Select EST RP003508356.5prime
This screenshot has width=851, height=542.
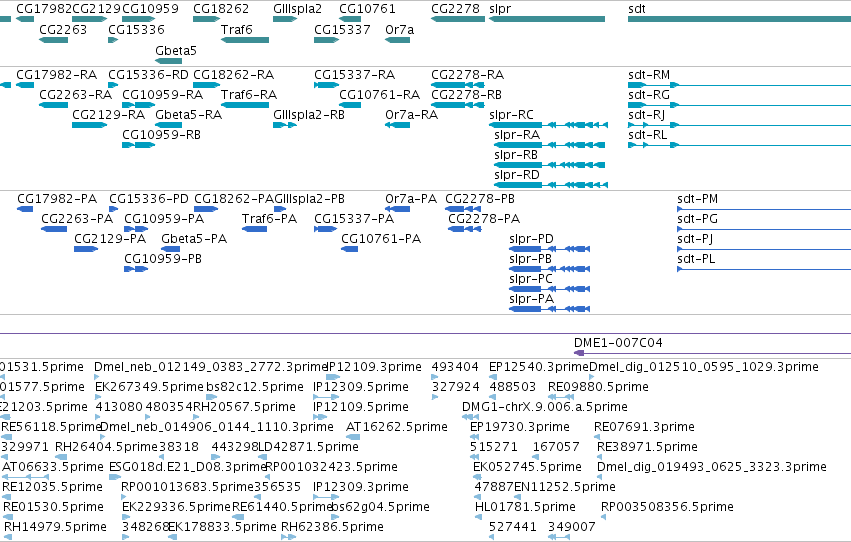coord(604,517)
